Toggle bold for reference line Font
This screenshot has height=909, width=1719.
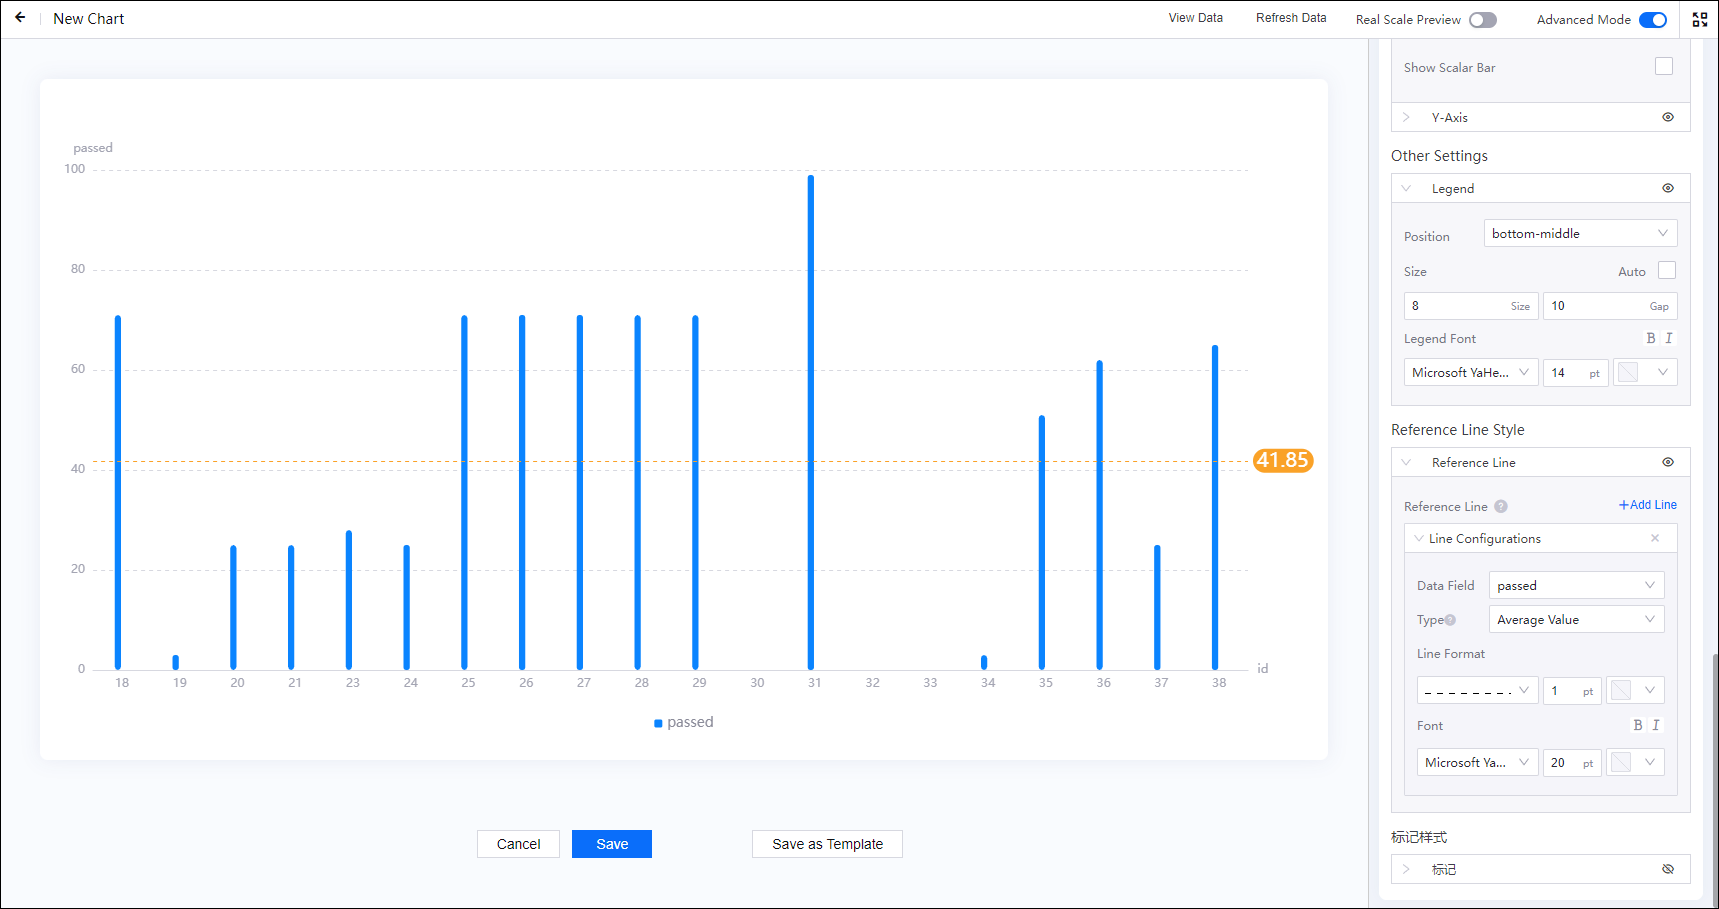1637,726
